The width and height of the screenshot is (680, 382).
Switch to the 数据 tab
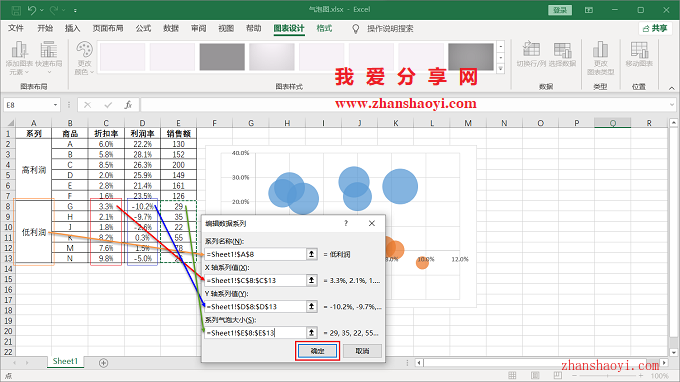[x=171, y=28]
